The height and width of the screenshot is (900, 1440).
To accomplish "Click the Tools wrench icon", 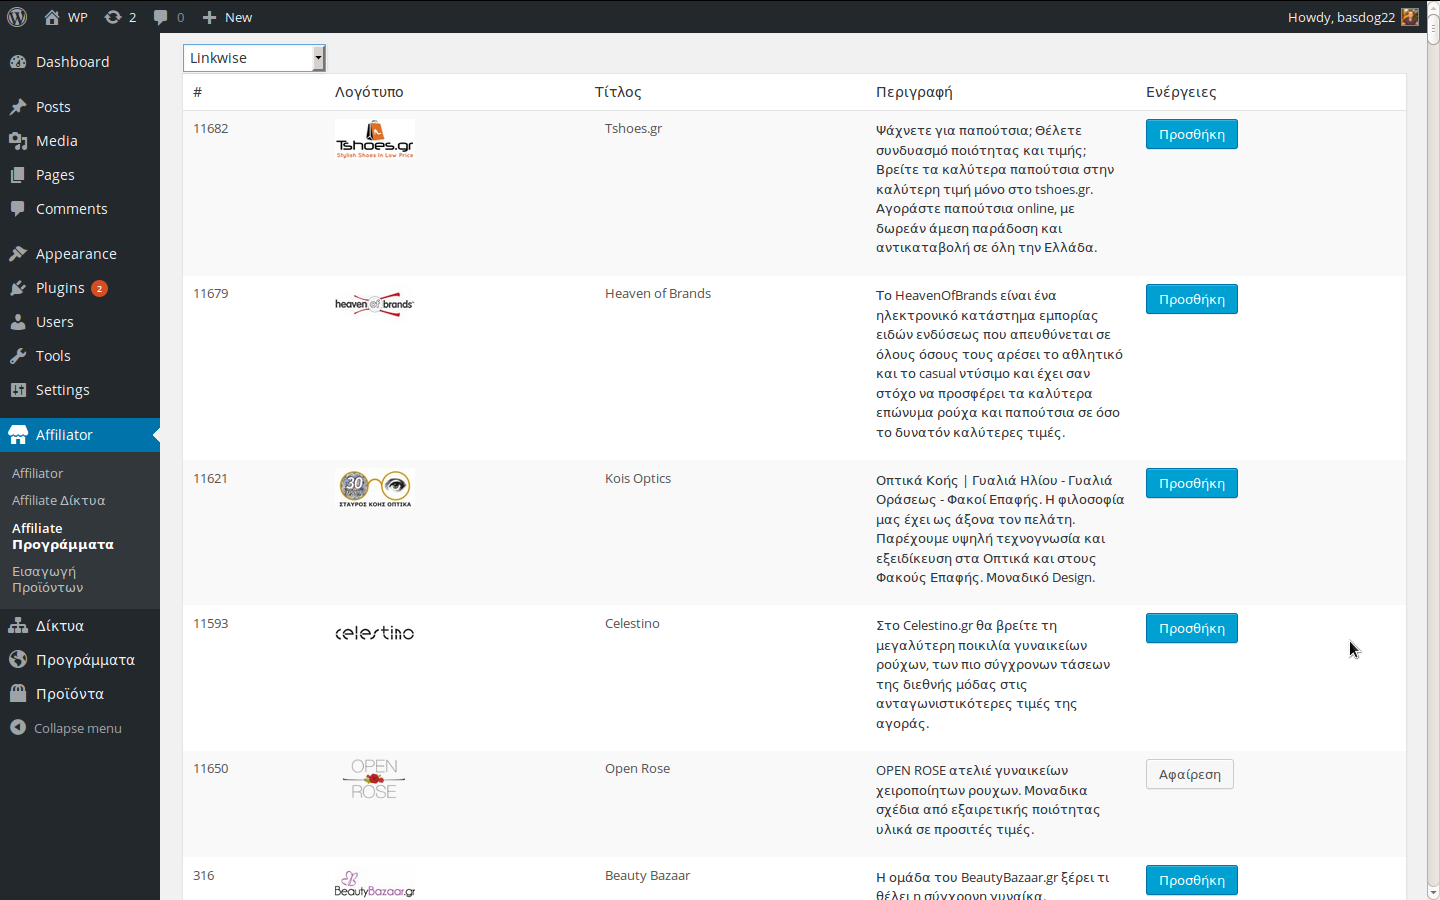I will 18,356.
